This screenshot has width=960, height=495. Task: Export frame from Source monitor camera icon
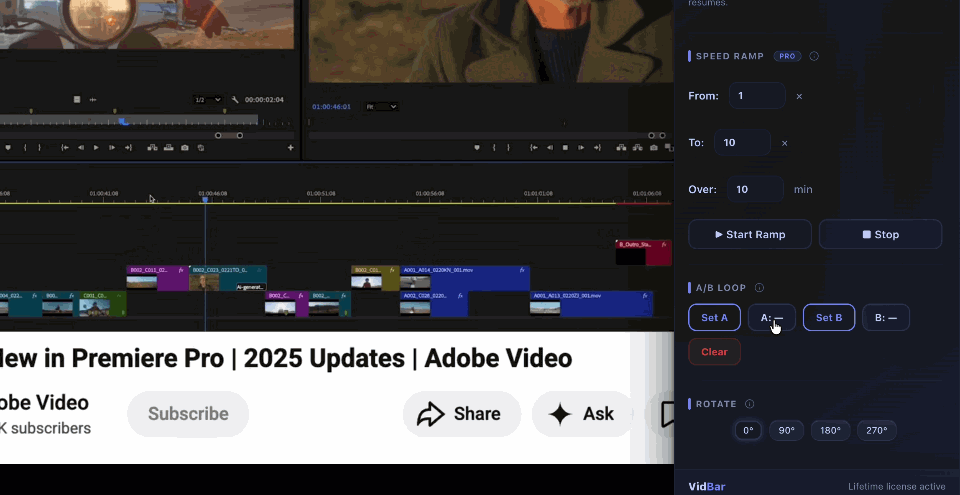click(x=185, y=148)
